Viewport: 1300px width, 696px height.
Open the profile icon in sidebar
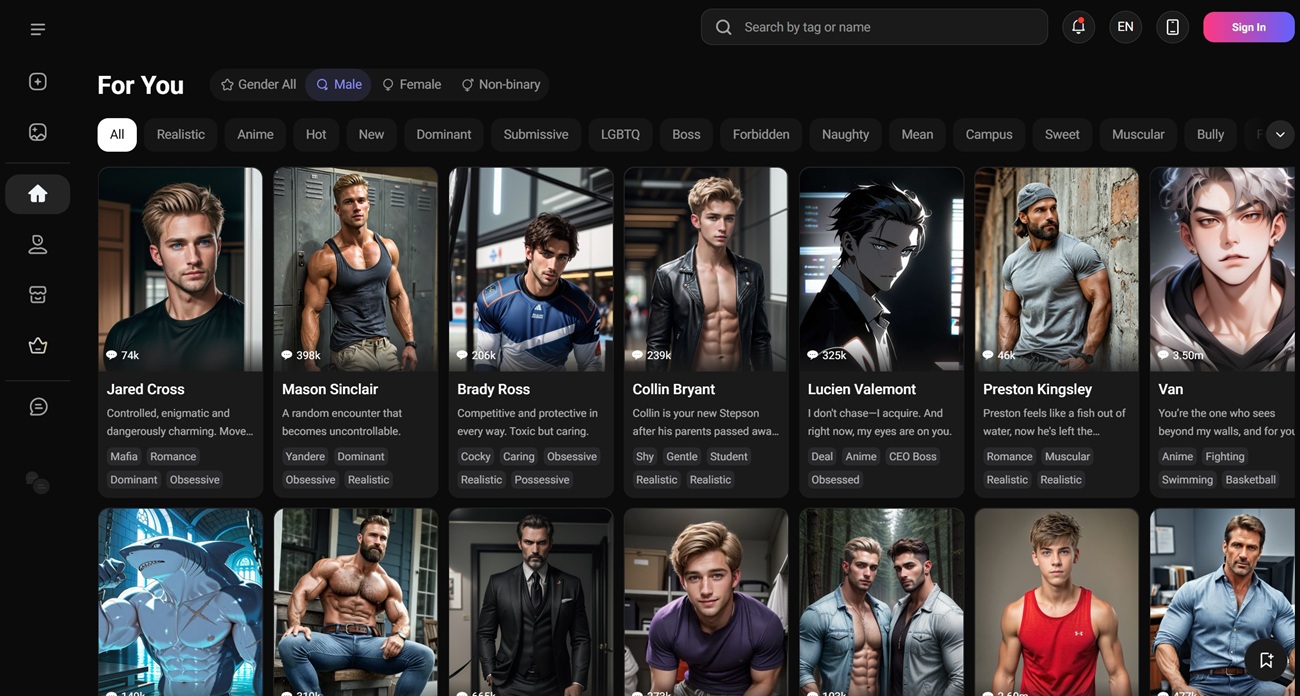click(38, 244)
